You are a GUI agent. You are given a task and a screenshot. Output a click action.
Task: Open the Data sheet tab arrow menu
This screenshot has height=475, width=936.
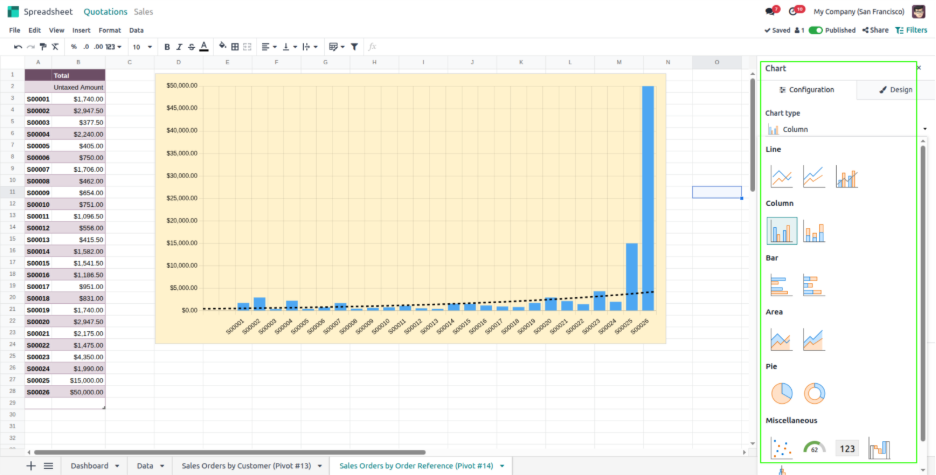(x=162, y=466)
